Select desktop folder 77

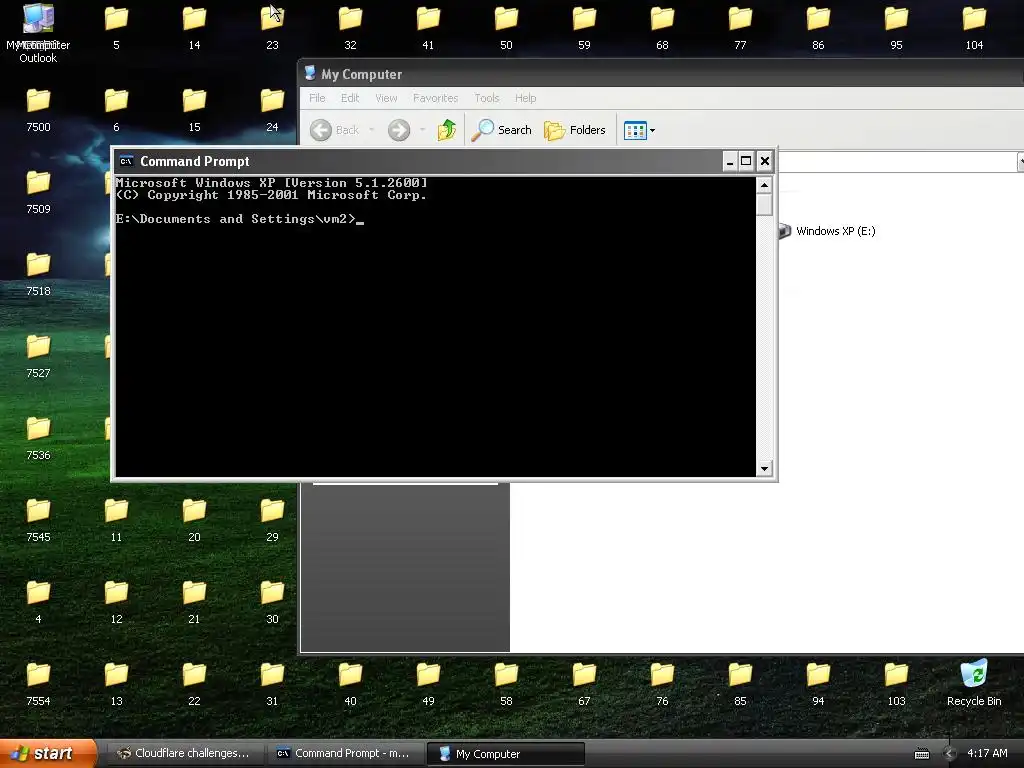pos(740,29)
